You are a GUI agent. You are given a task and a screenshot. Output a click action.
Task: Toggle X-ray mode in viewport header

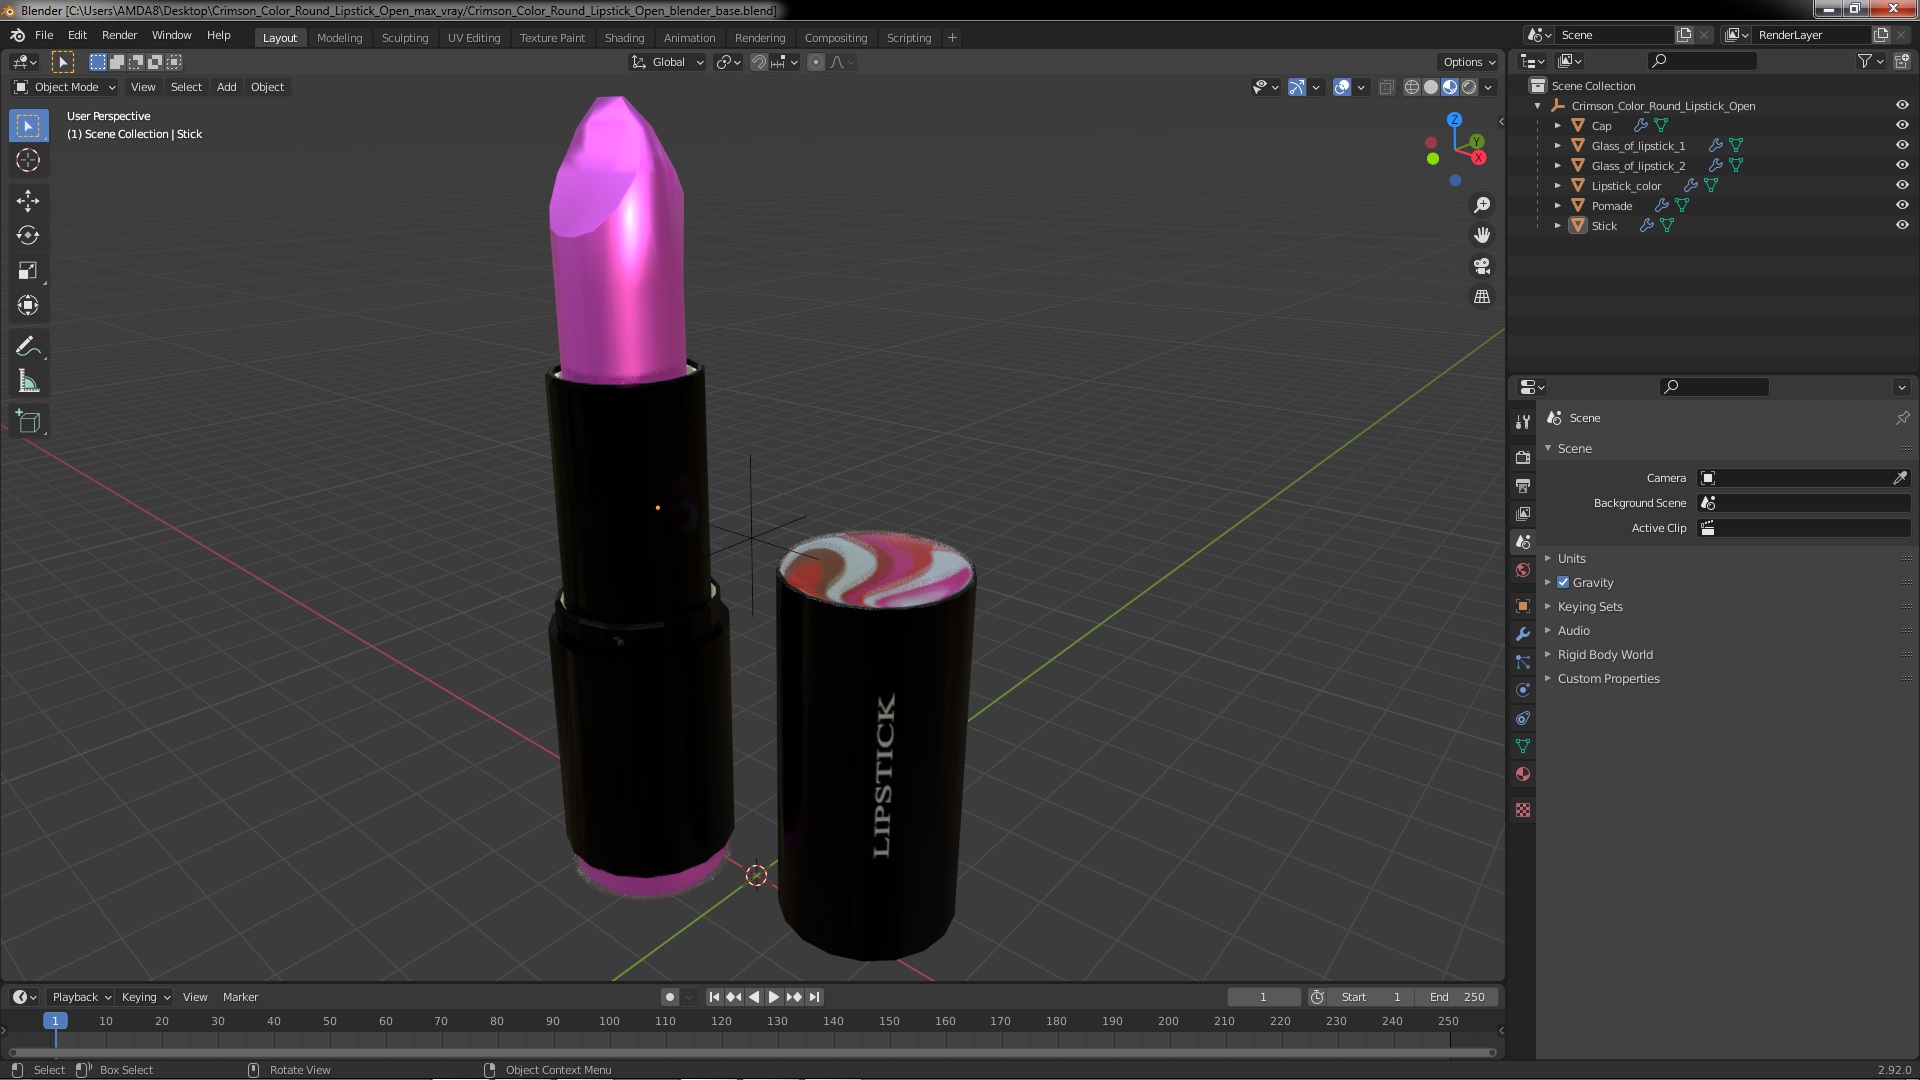tap(1386, 87)
